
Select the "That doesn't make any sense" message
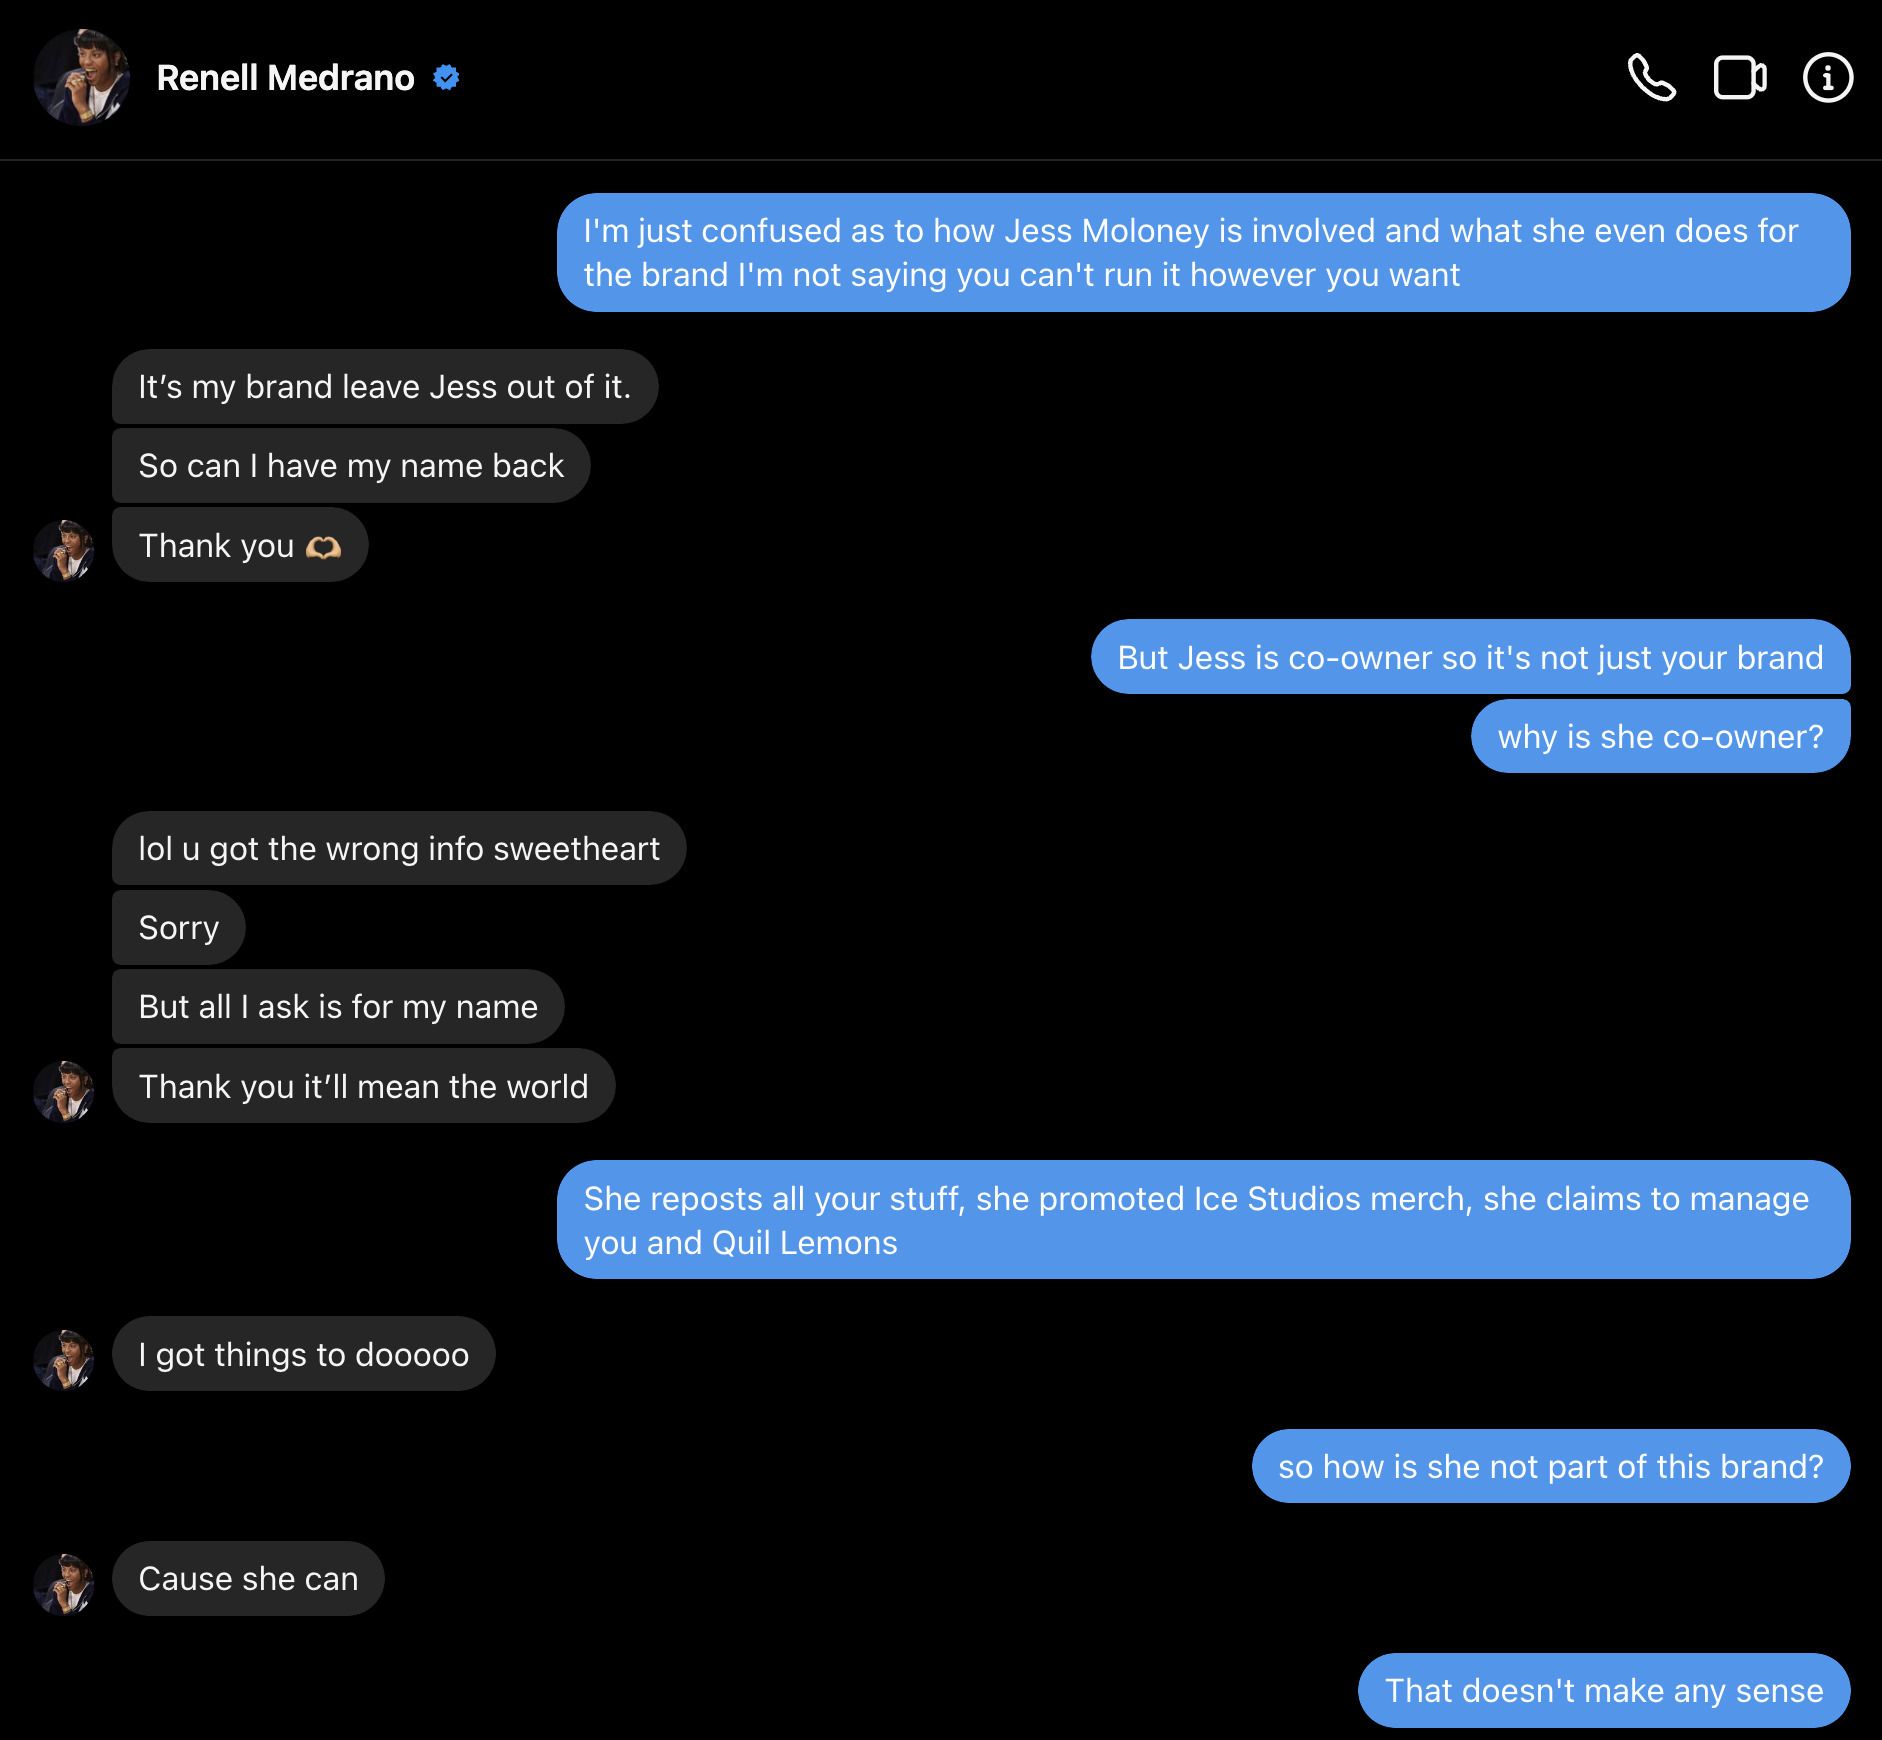1603,1691
